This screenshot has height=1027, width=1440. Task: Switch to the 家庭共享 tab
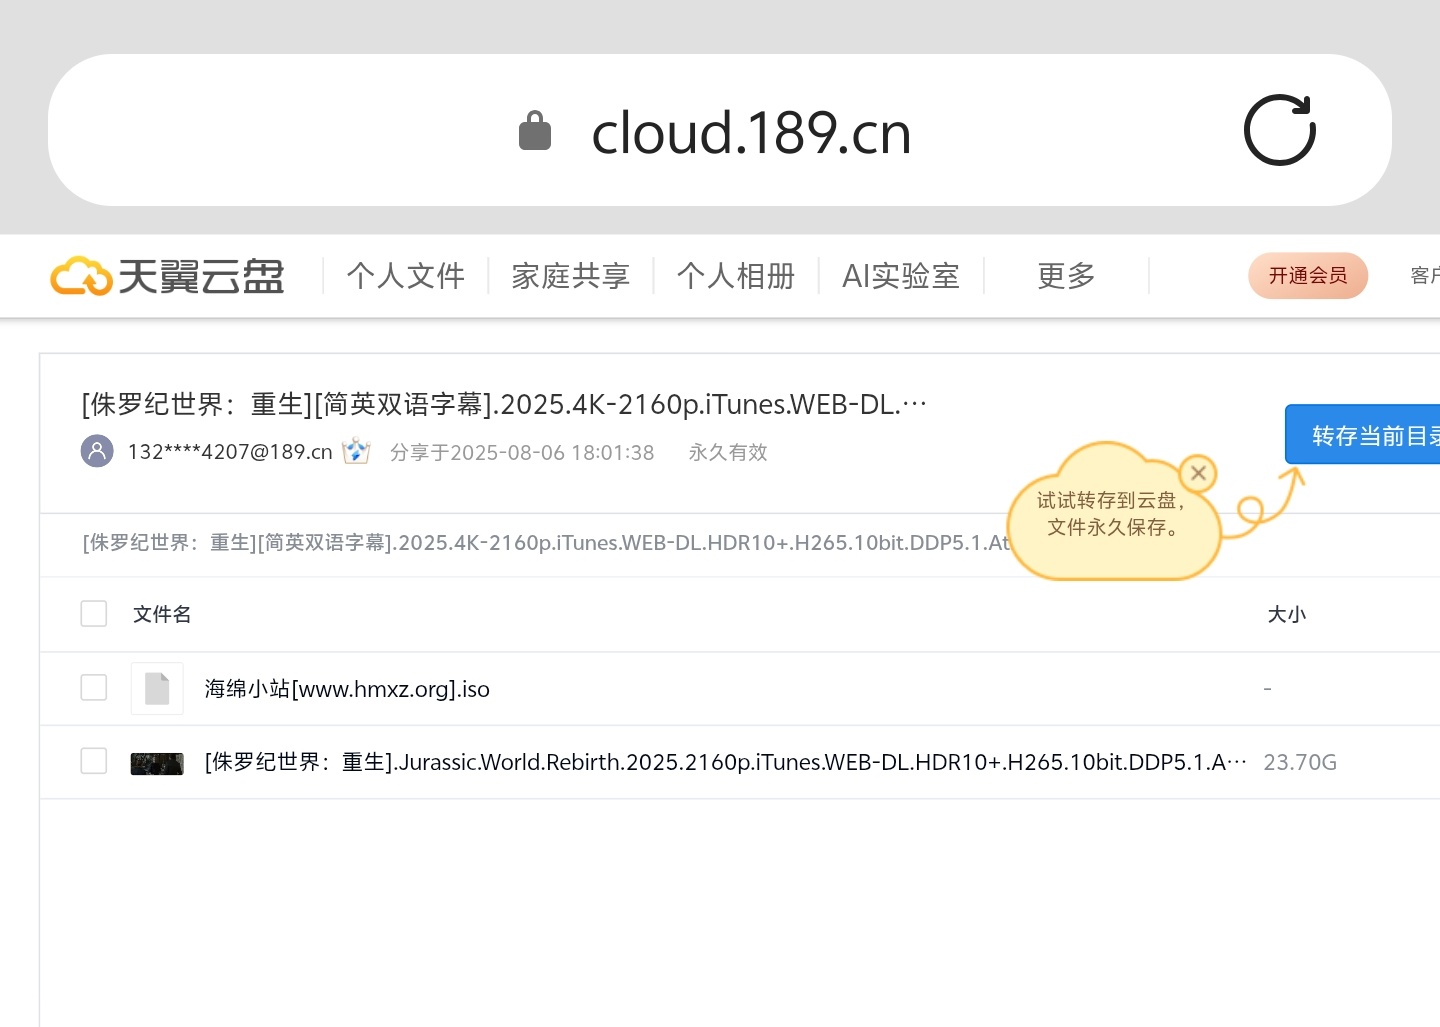coord(571,276)
